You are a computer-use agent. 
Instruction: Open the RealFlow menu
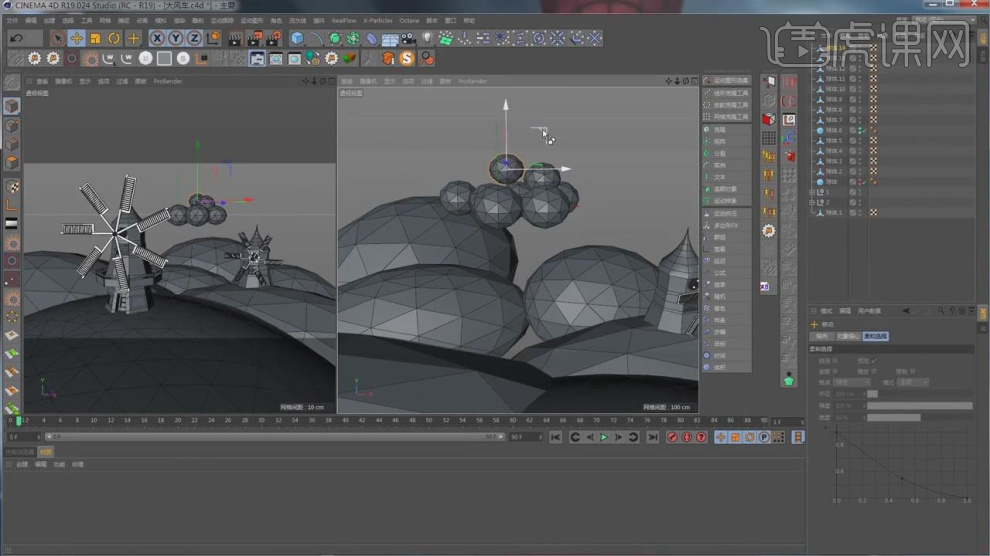[x=343, y=20]
